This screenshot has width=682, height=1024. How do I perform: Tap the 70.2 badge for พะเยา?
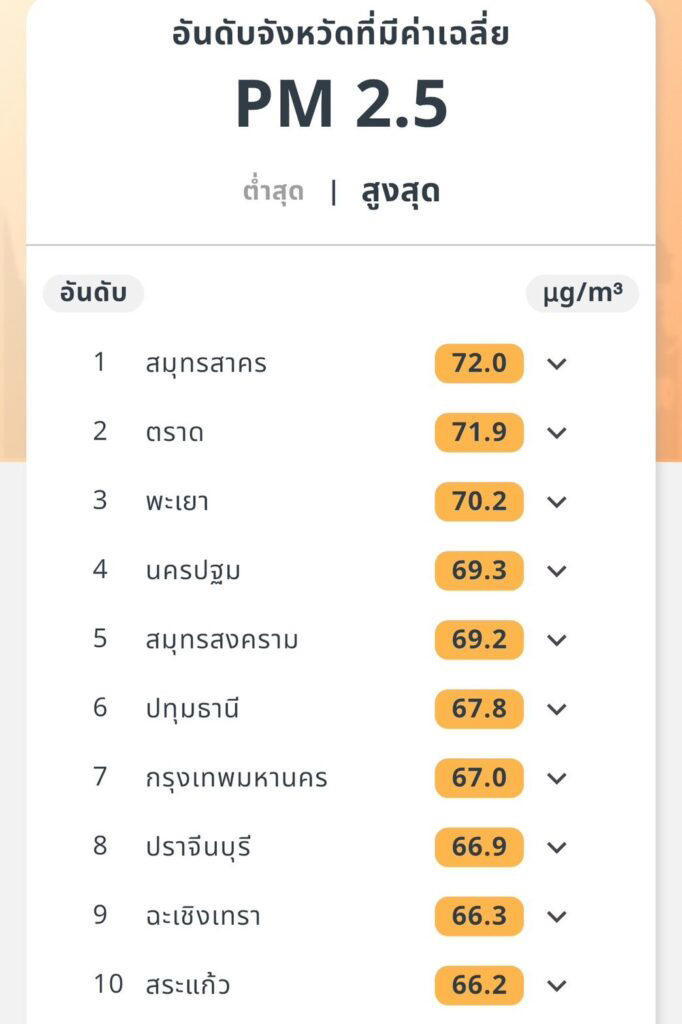point(478,502)
